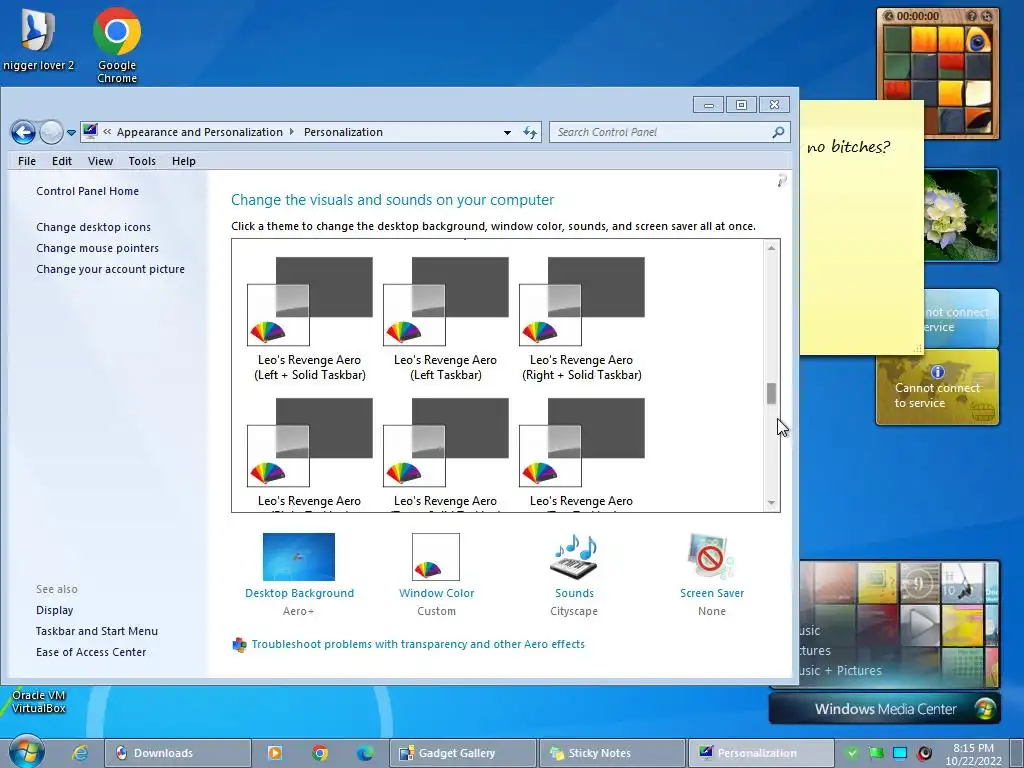The image size is (1024, 768).
Task: Click the toucan eye tile in puzzle gadget
Action: (978, 40)
